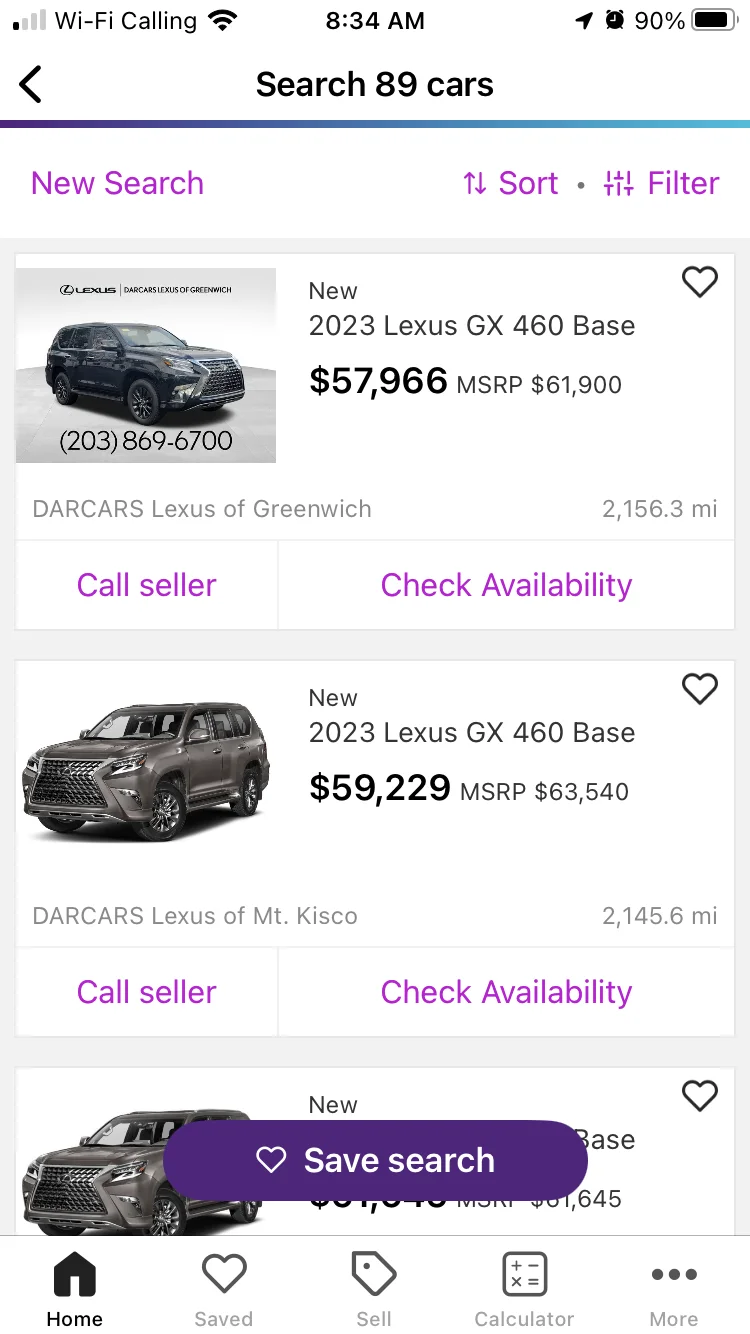Open the Sort options
The height and width of the screenshot is (1334, 750).
(x=511, y=183)
